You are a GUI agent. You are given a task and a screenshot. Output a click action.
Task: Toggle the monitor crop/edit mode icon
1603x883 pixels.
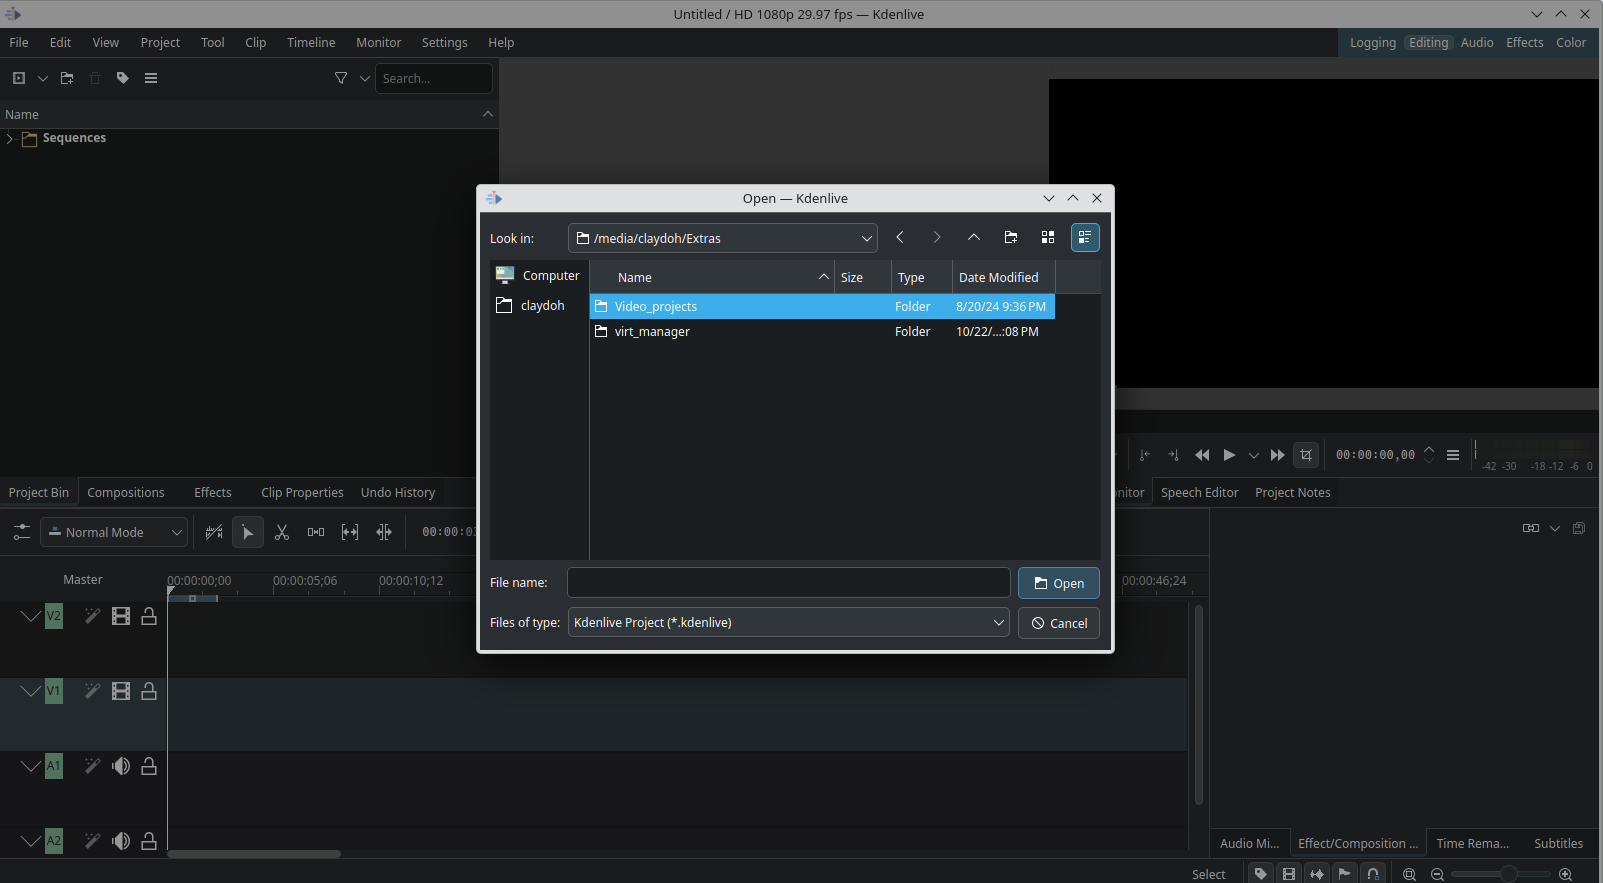pos(1306,455)
